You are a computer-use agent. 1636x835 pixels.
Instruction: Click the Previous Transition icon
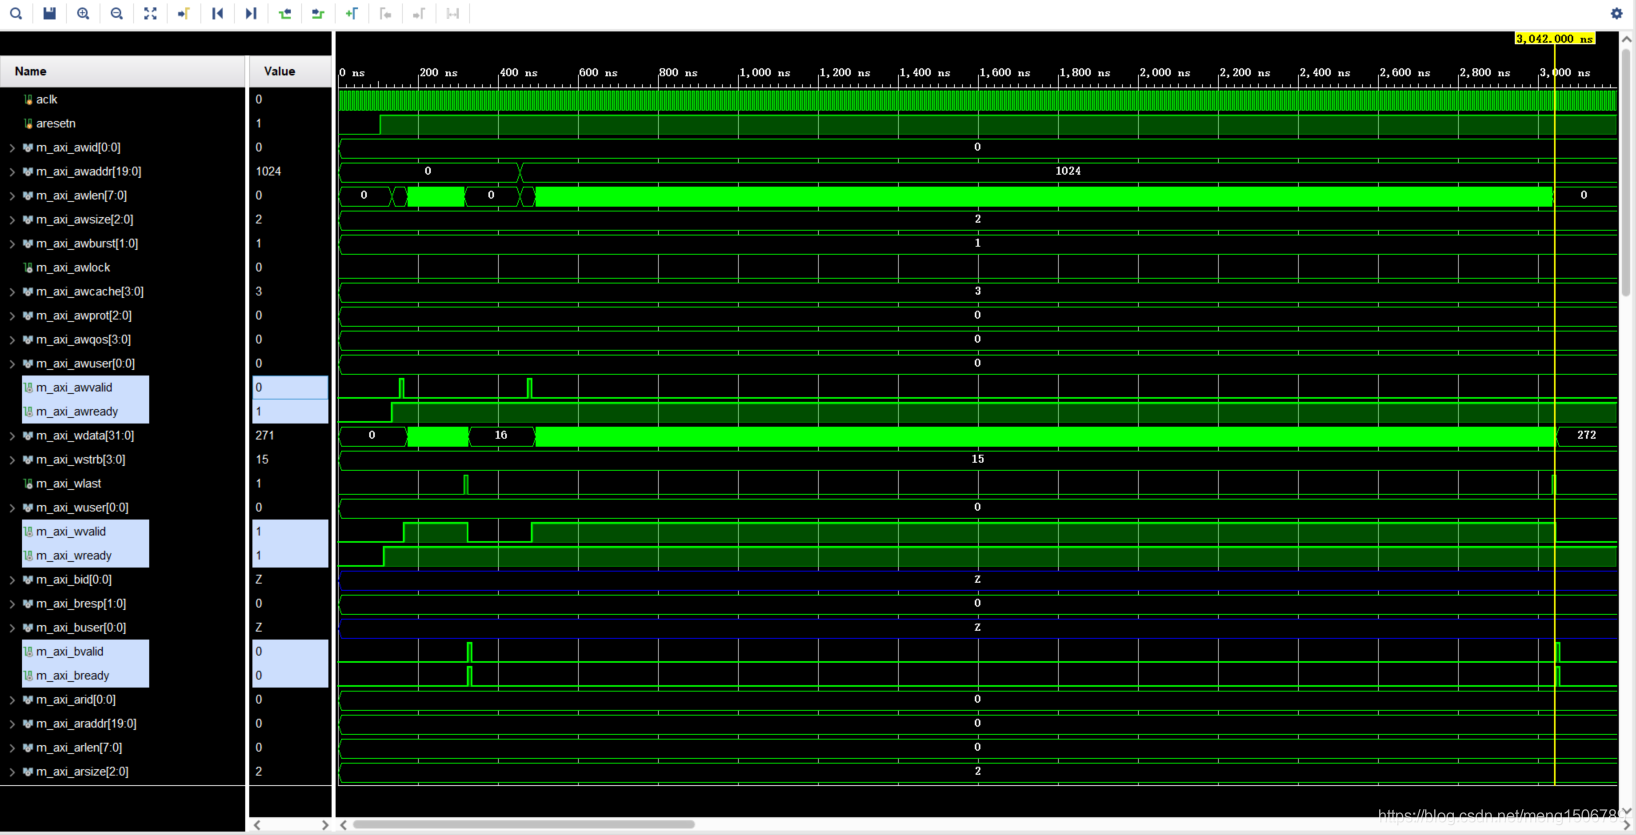pos(285,14)
